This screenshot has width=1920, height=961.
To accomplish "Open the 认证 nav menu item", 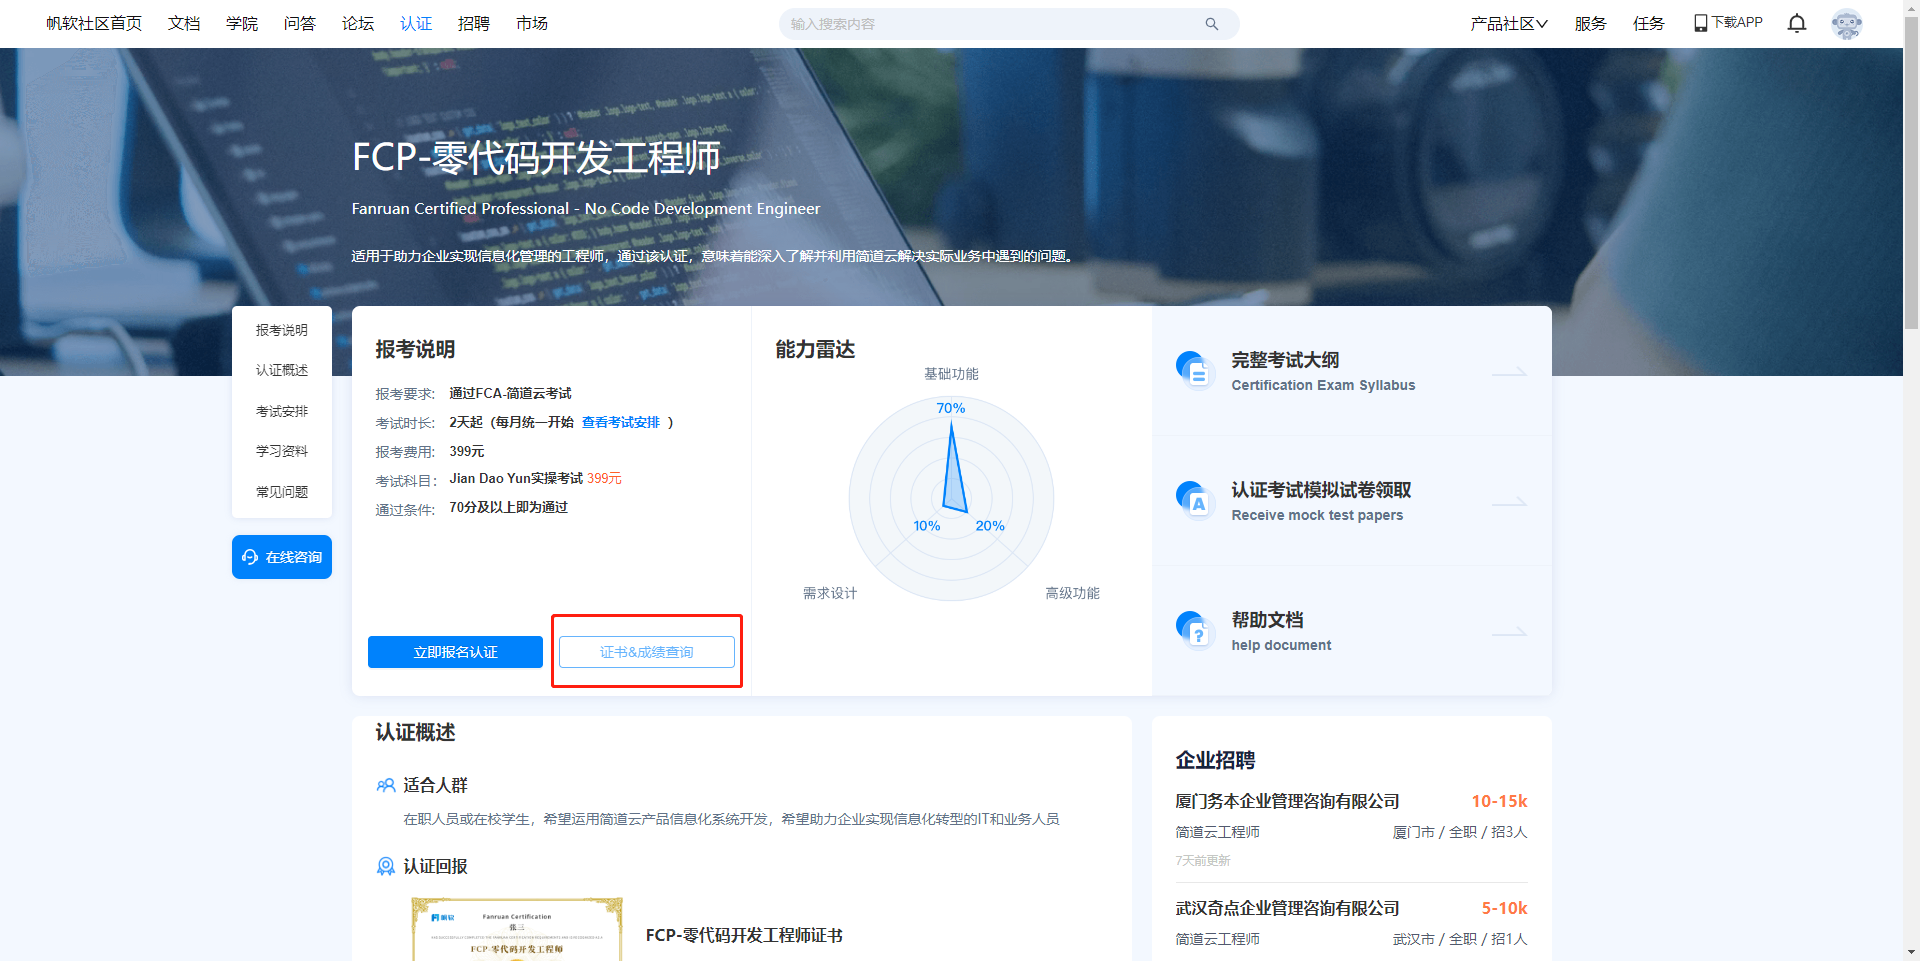I will pyautogui.click(x=416, y=23).
